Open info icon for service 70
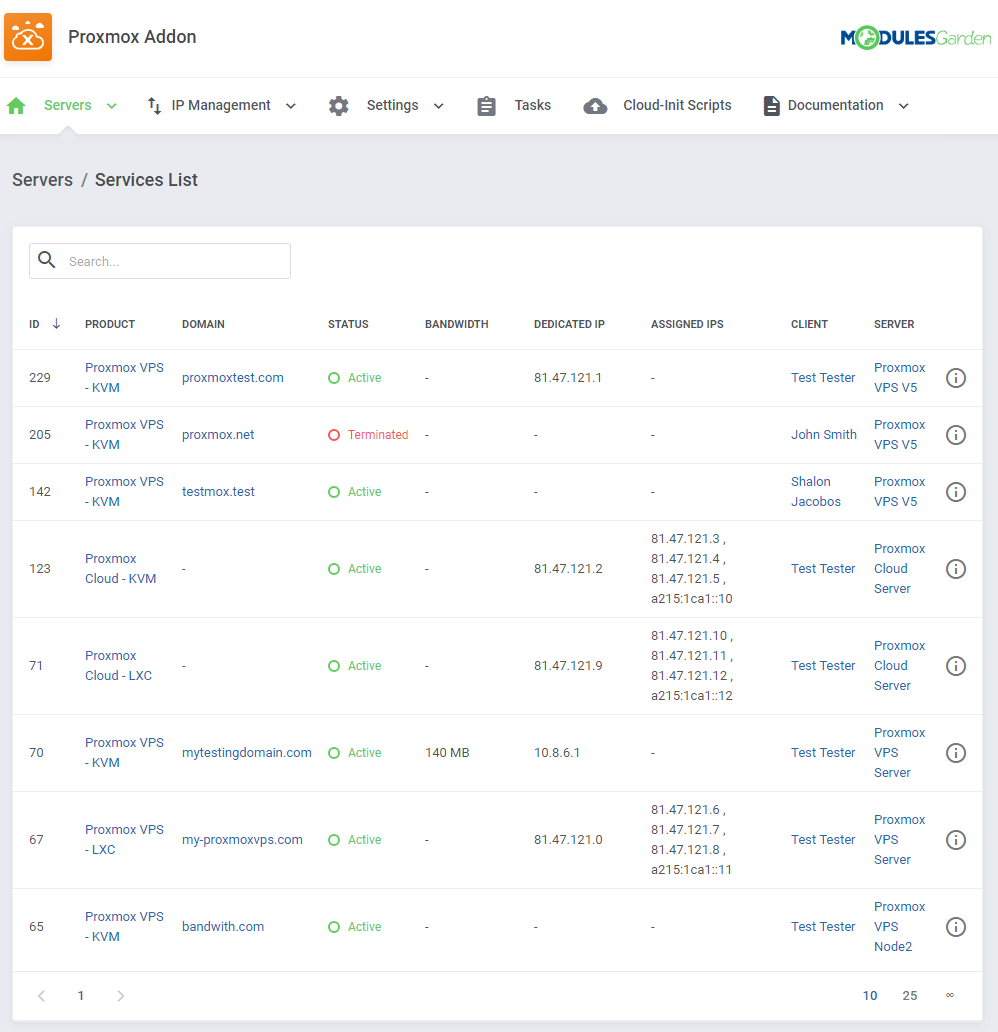Screen dimensions: 998x1032 click(x=956, y=752)
